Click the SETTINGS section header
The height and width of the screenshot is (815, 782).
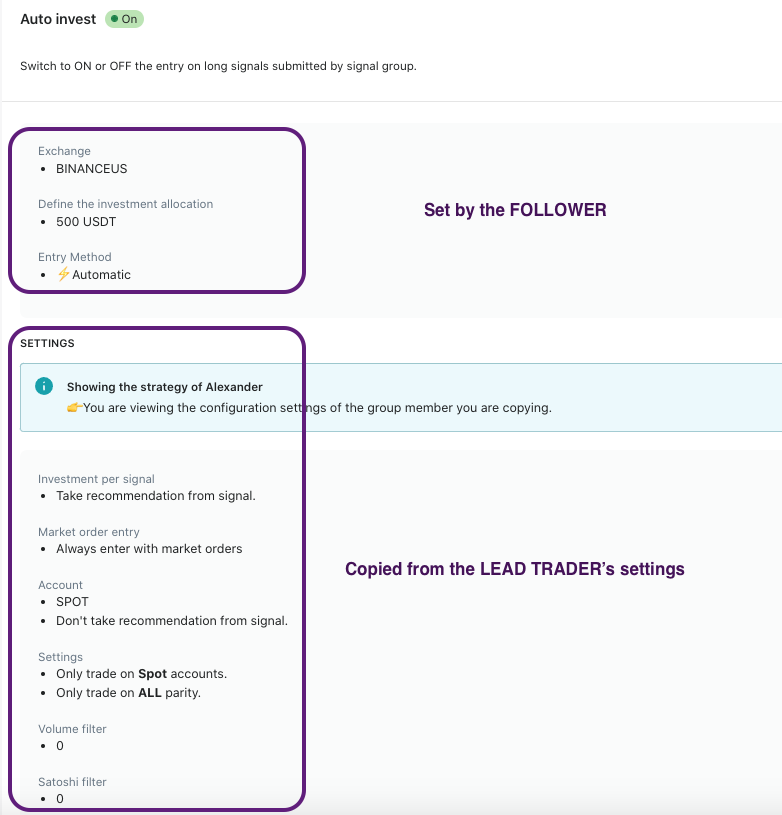point(47,343)
